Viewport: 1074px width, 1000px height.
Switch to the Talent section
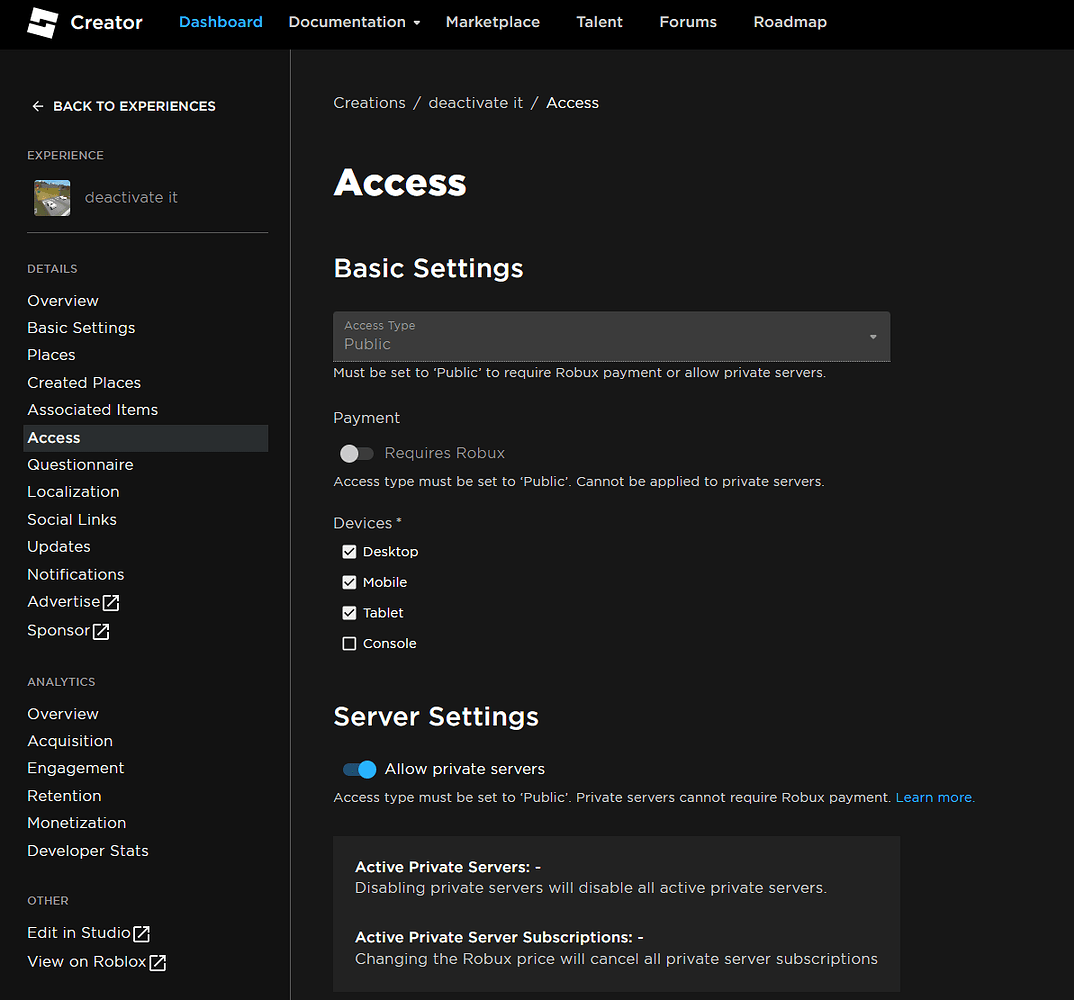click(x=599, y=20)
